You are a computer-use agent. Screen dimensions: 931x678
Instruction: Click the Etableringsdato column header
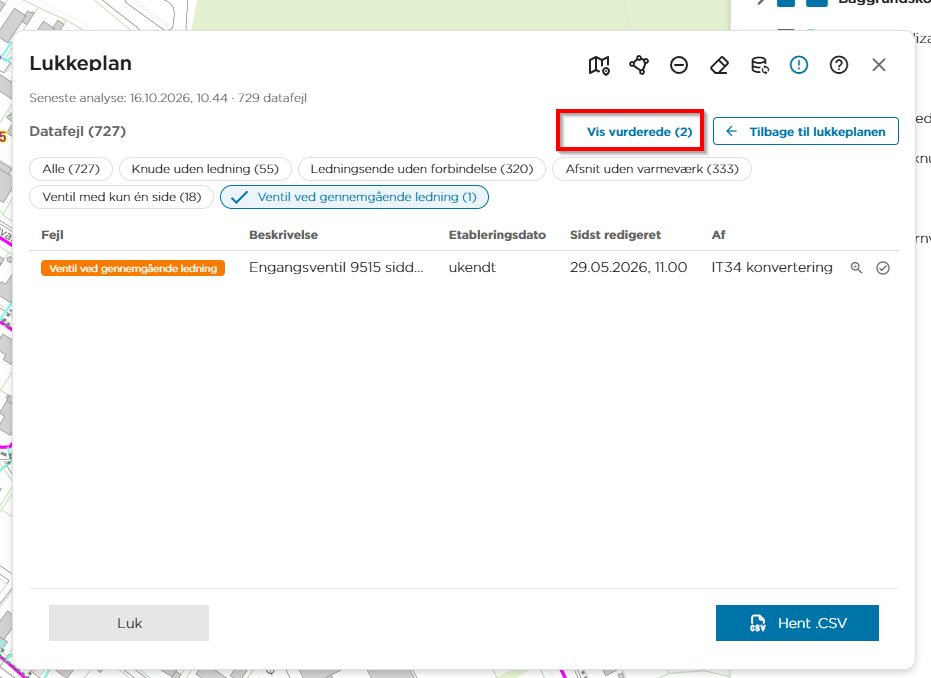click(497, 235)
